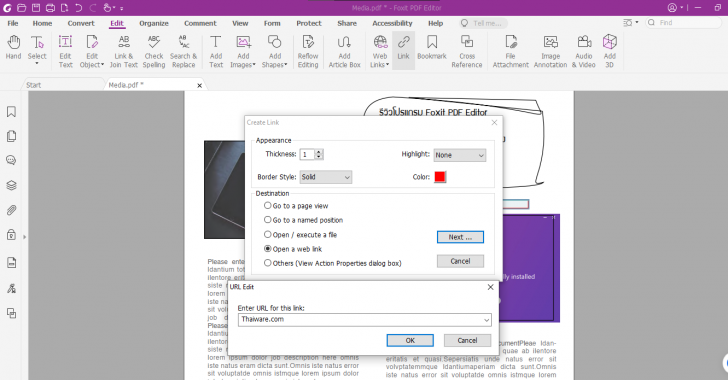The height and width of the screenshot is (380, 728).
Task: Expand the Select tool dropdown arrow
Action: tap(37, 64)
